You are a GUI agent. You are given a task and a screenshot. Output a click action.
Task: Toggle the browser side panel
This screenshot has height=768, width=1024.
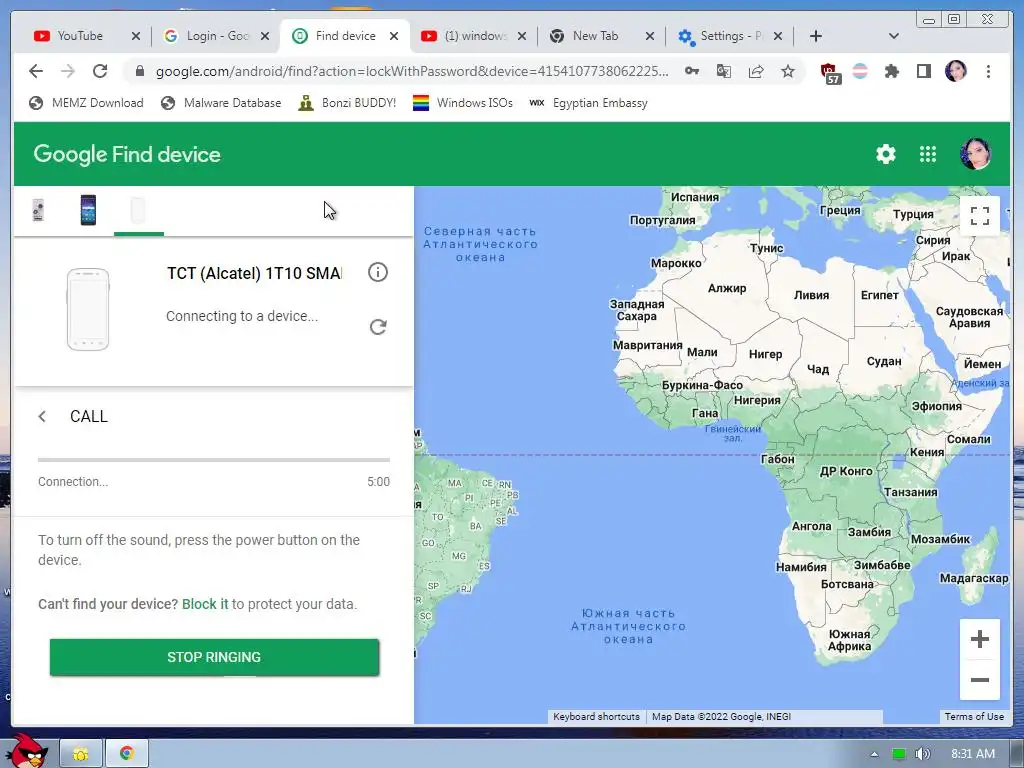pyautogui.click(x=923, y=71)
